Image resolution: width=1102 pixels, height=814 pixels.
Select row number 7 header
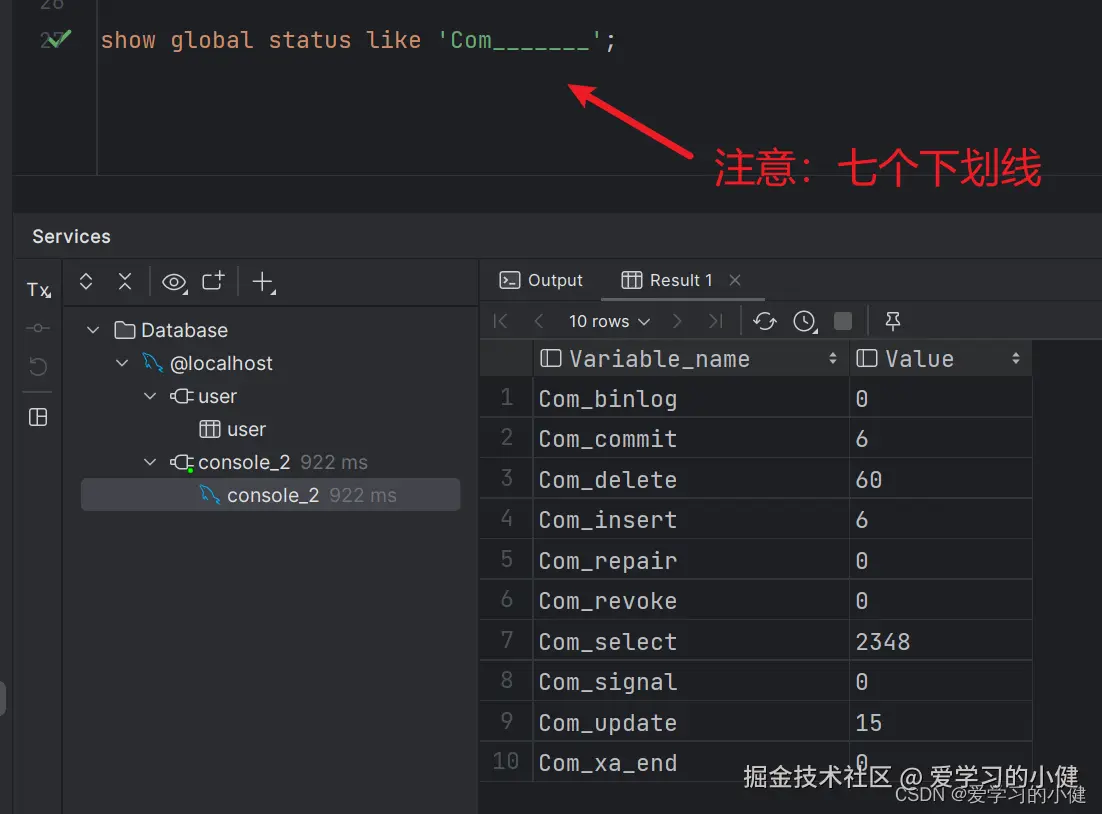pos(507,640)
